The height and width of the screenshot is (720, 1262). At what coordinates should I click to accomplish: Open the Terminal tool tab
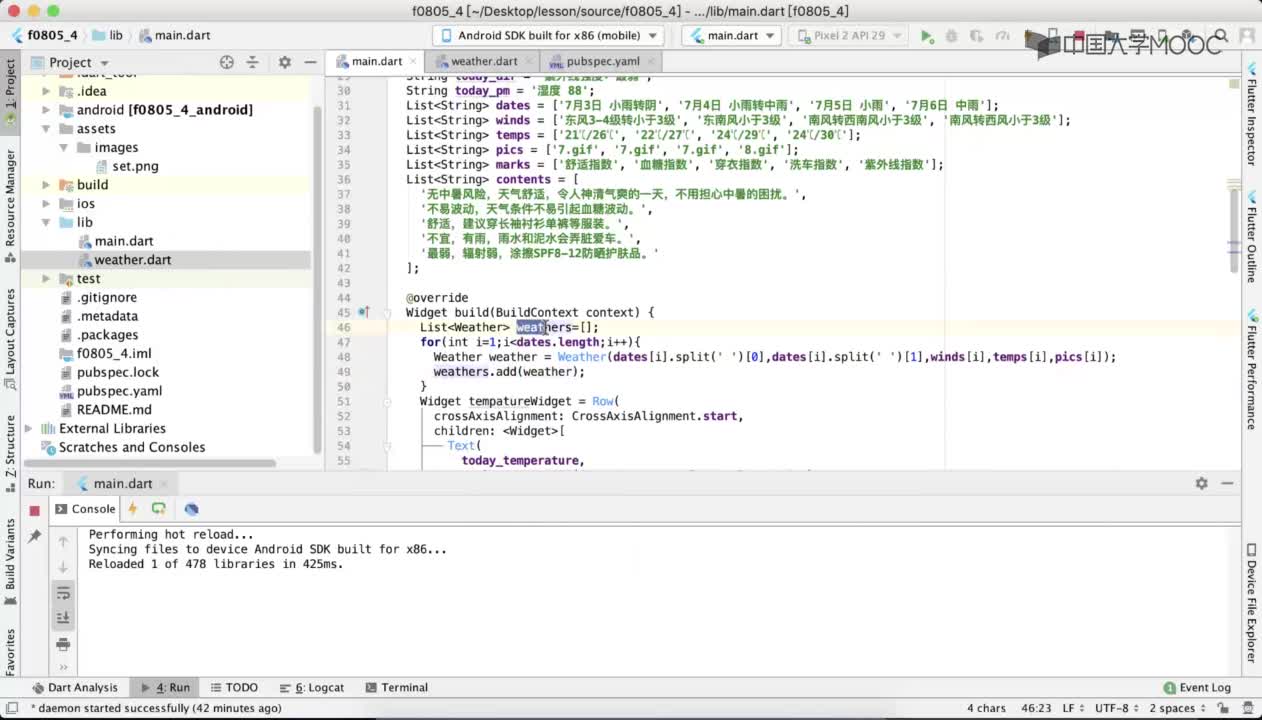397,687
